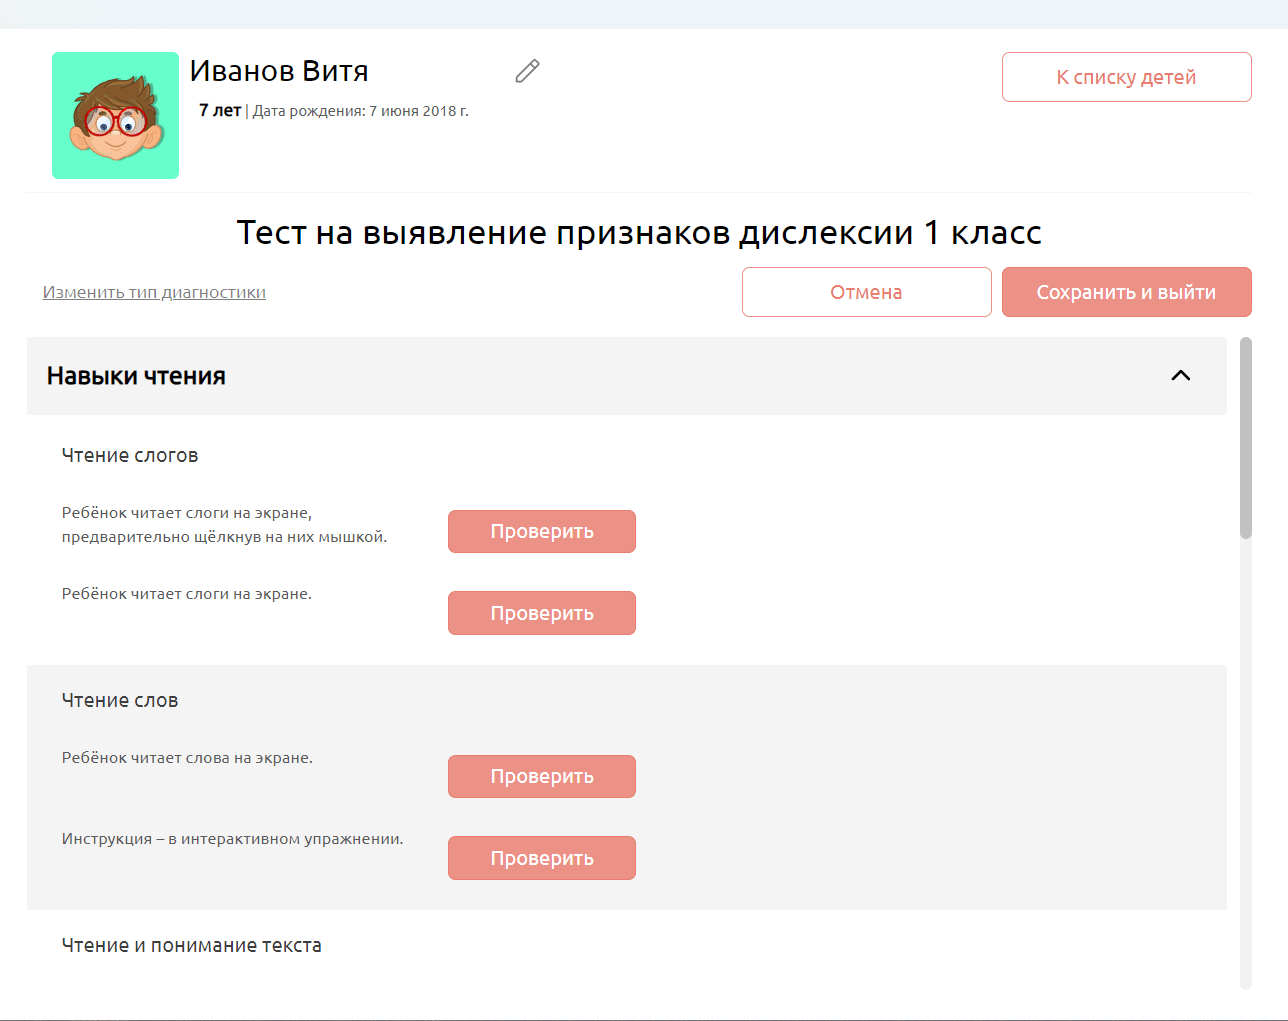Click the scrollbar track below the thumb
Image resolution: width=1288 pixels, height=1021 pixels.
tap(1245, 760)
